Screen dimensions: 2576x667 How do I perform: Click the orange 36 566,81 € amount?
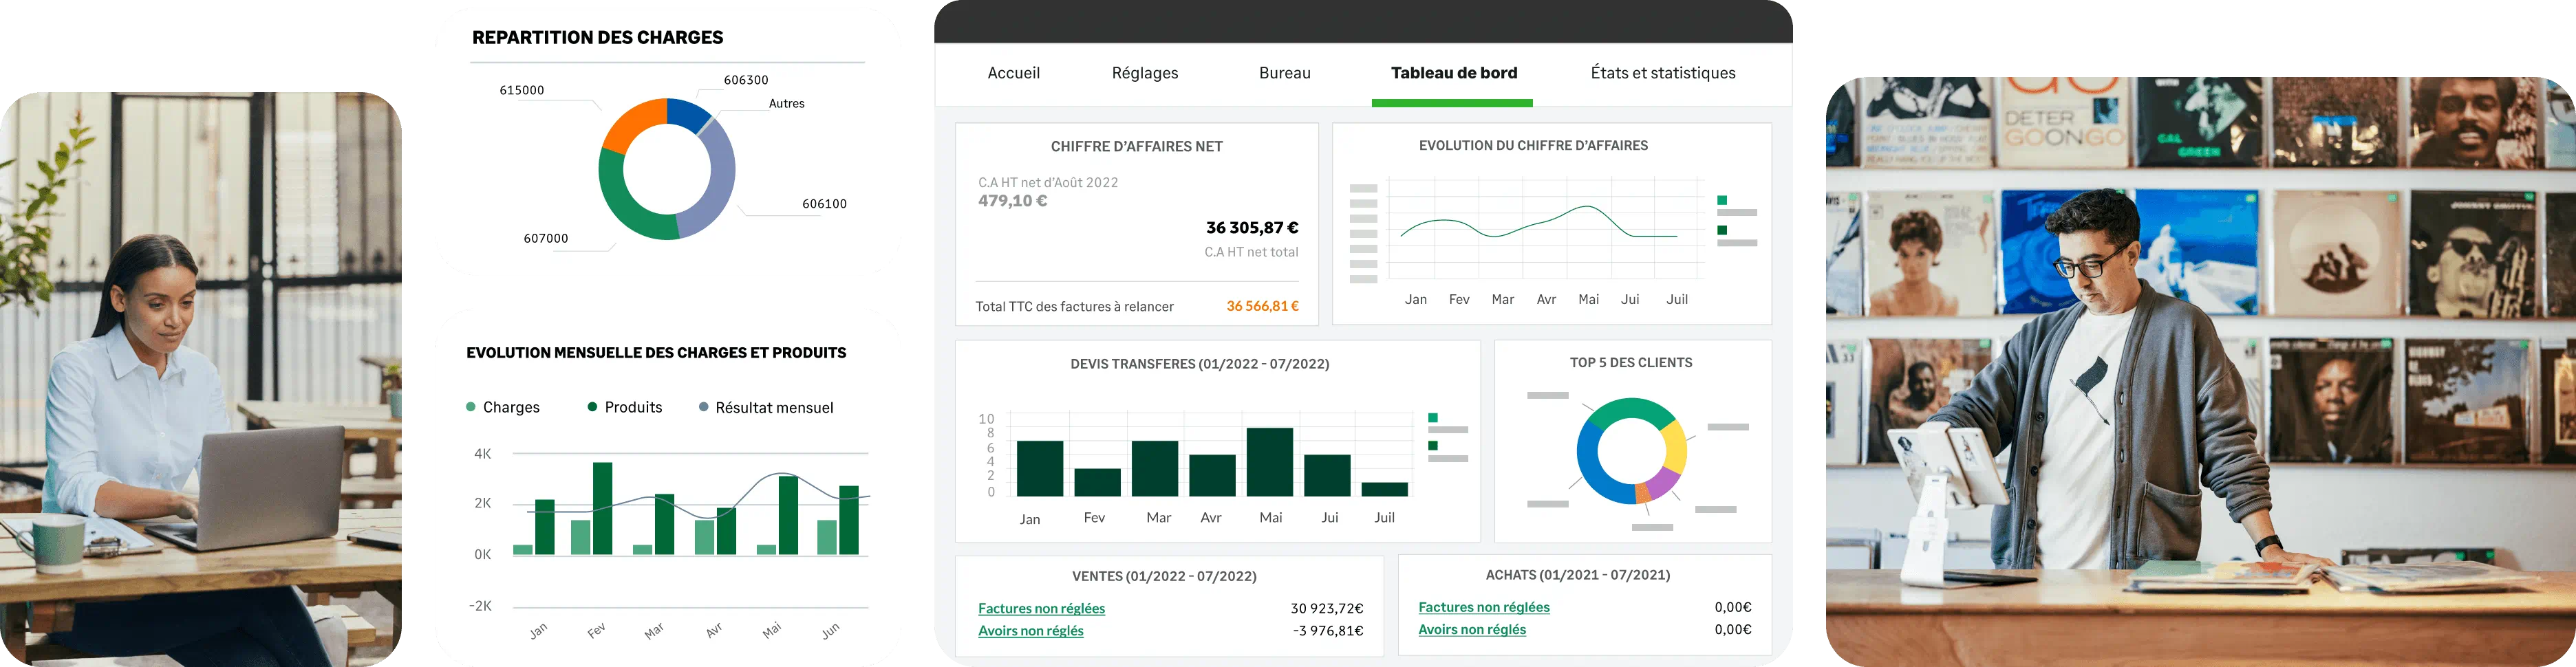pyautogui.click(x=1262, y=306)
